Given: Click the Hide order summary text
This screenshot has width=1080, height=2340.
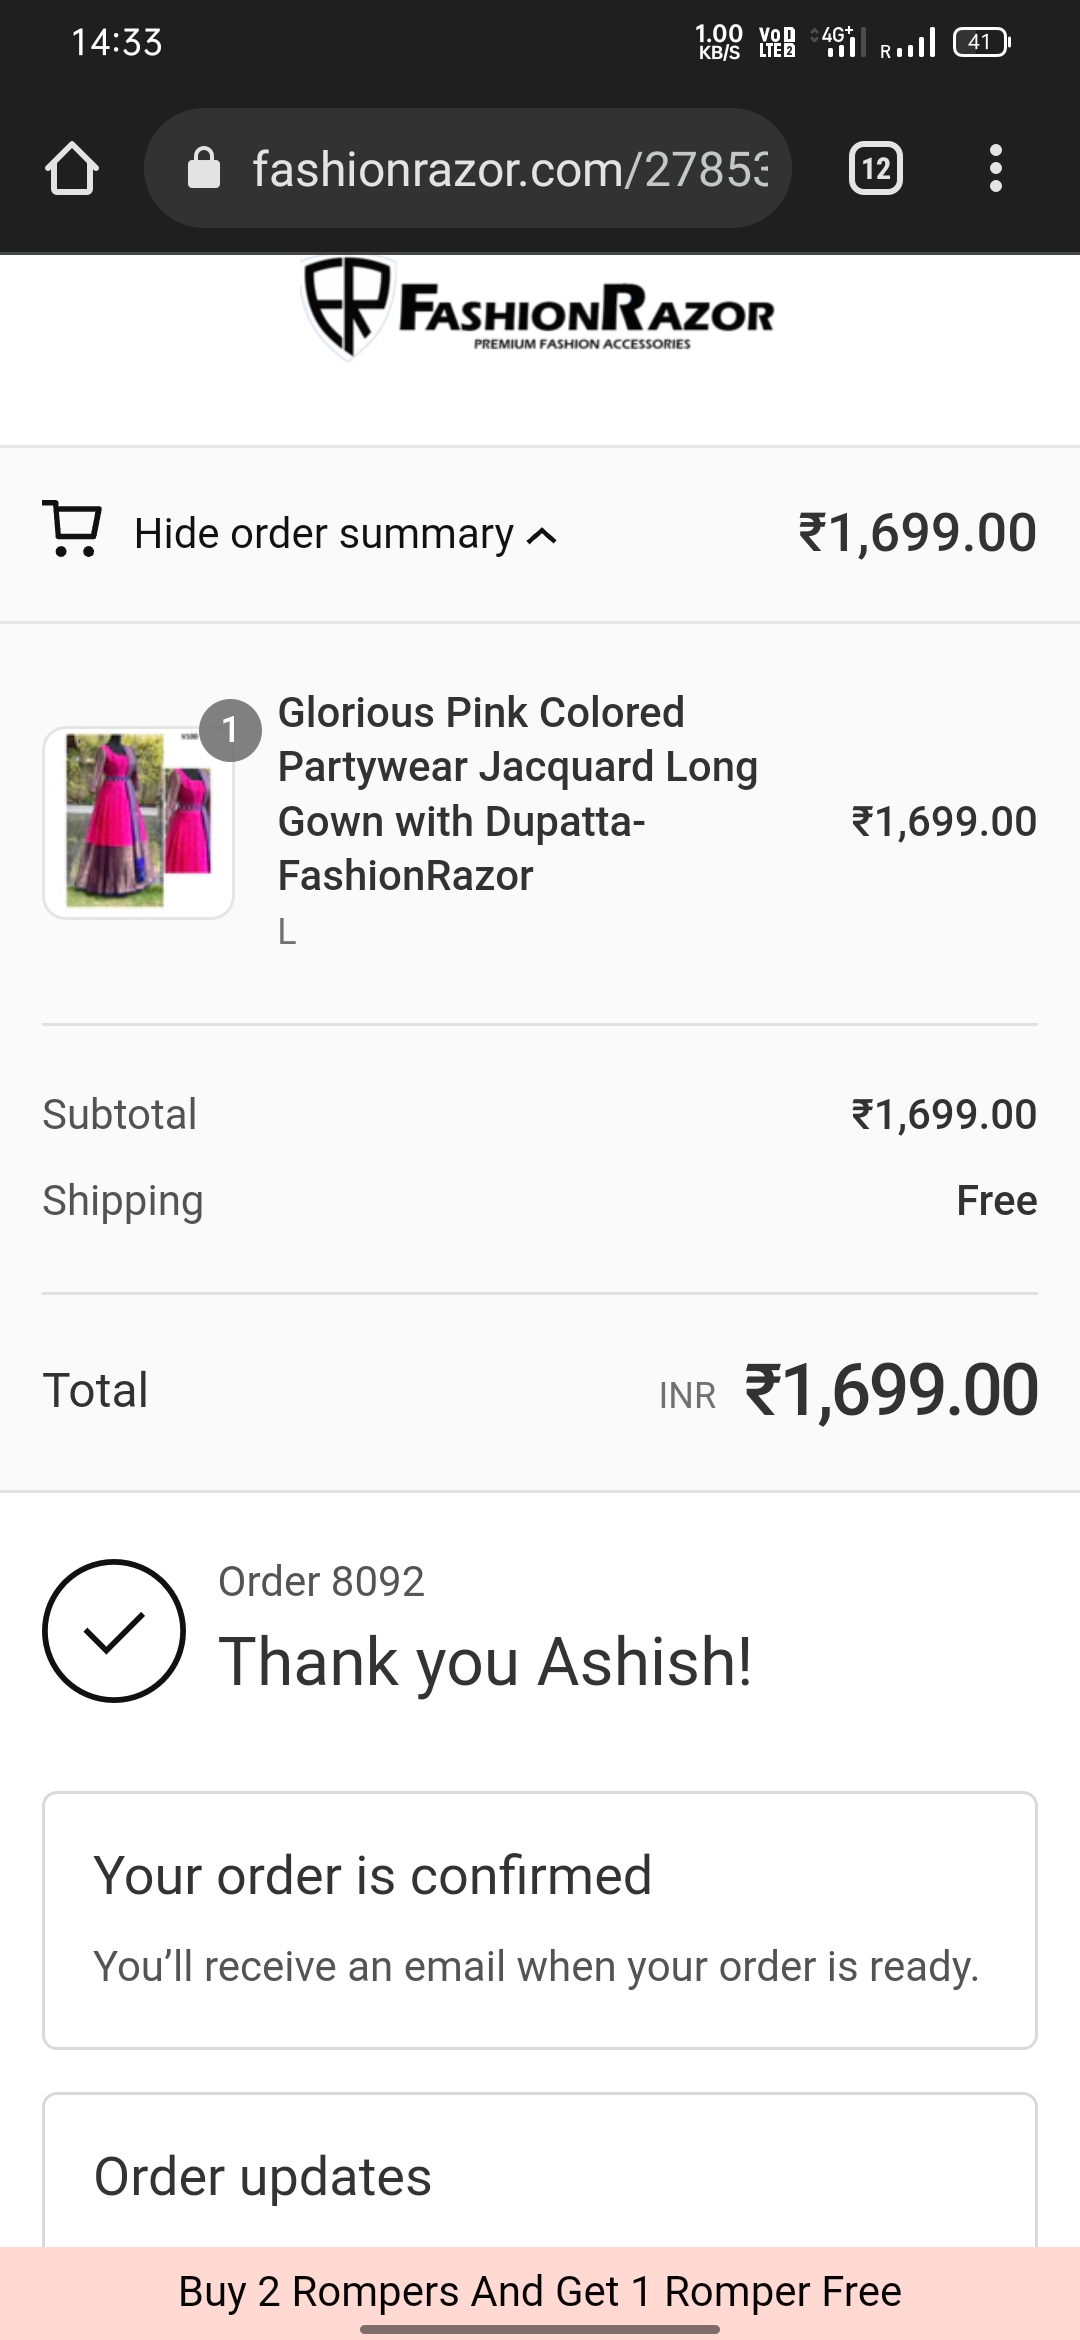Looking at the screenshot, I should point(324,534).
